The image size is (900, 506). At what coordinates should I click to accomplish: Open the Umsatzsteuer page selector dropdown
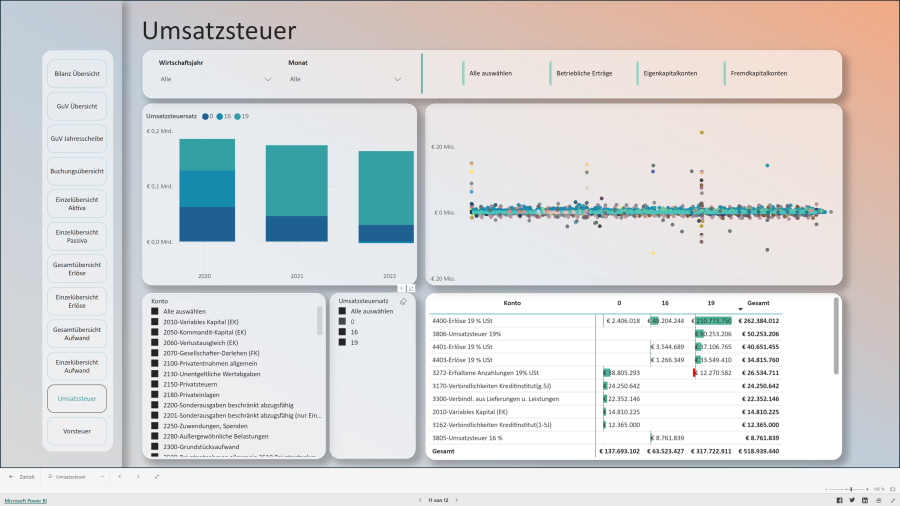coord(102,477)
